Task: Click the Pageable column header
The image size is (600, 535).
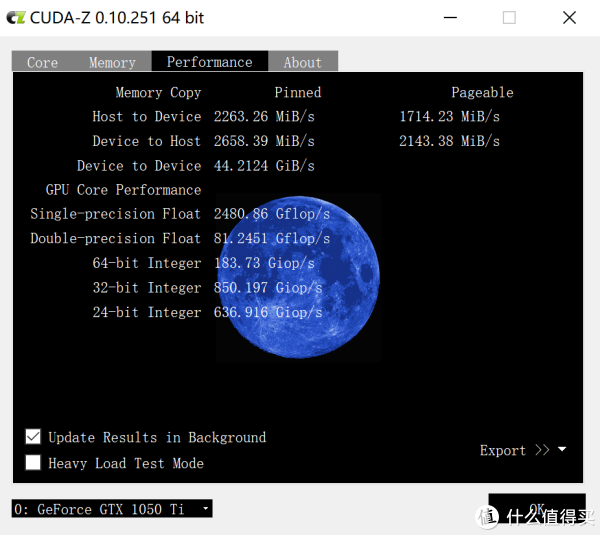Action: pyautogui.click(x=482, y=92)
